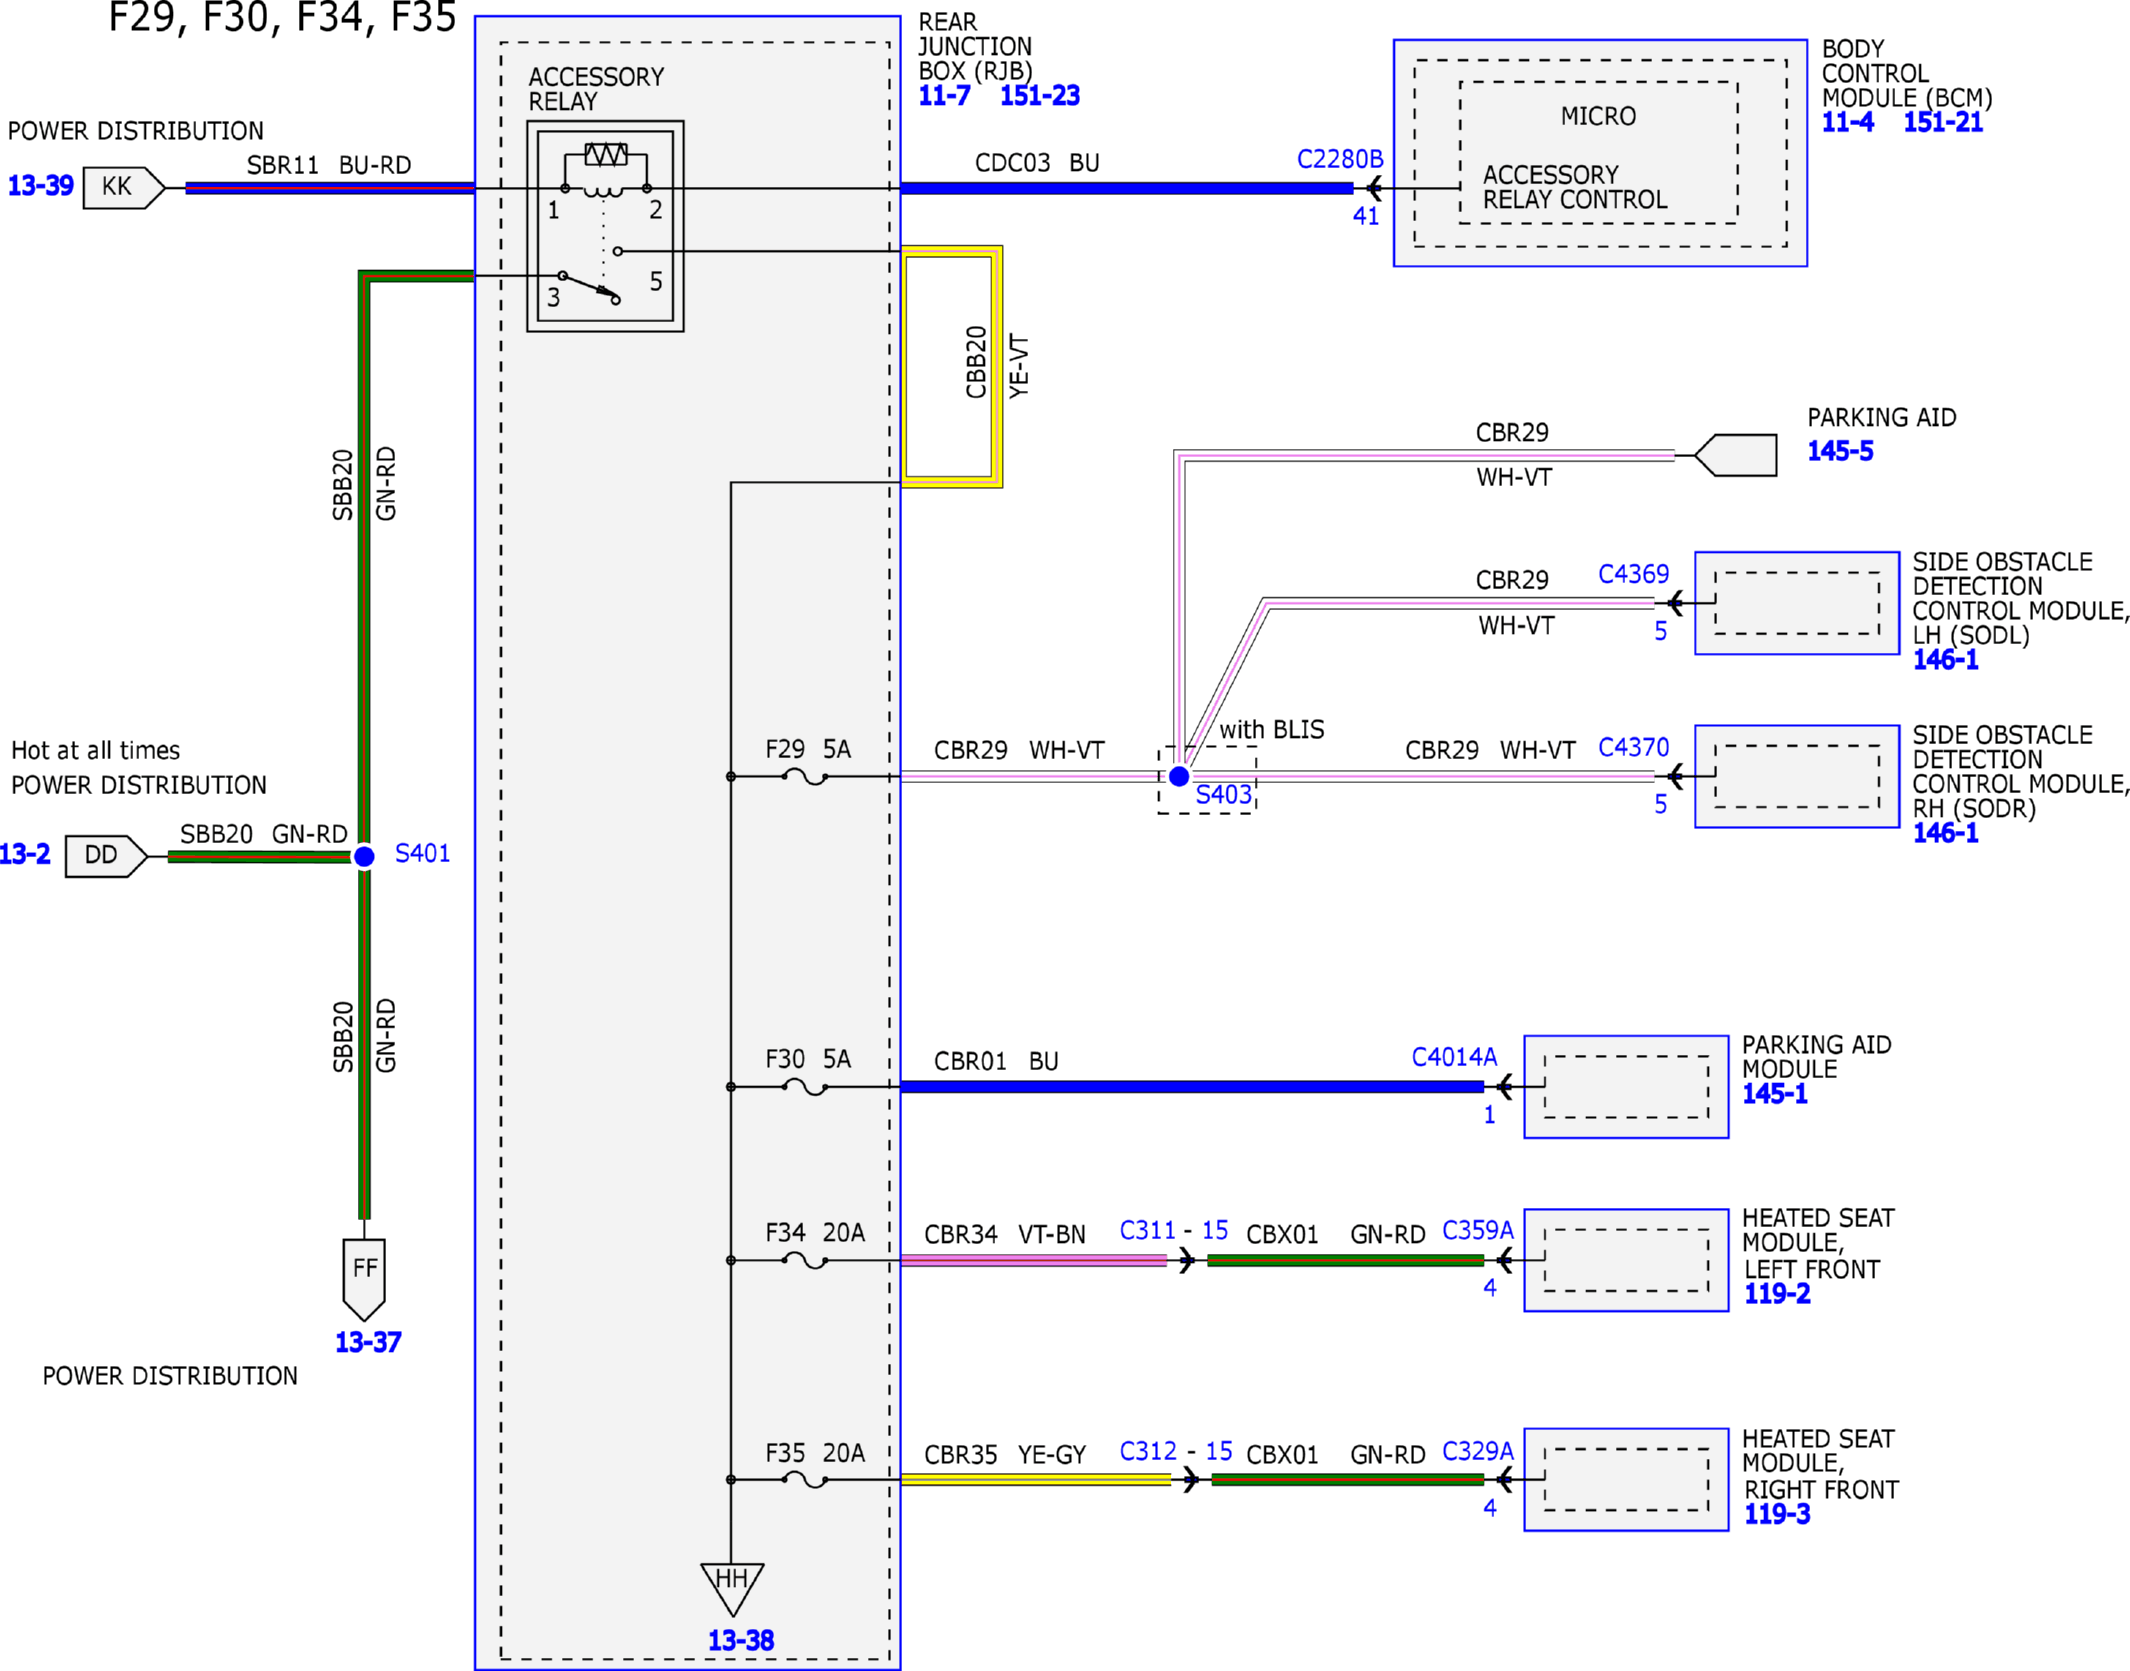Image resolution: width=2130 pixels, height=1671 pixels.
Task: Open page reference 13-39 link
Action: [41, 186]
